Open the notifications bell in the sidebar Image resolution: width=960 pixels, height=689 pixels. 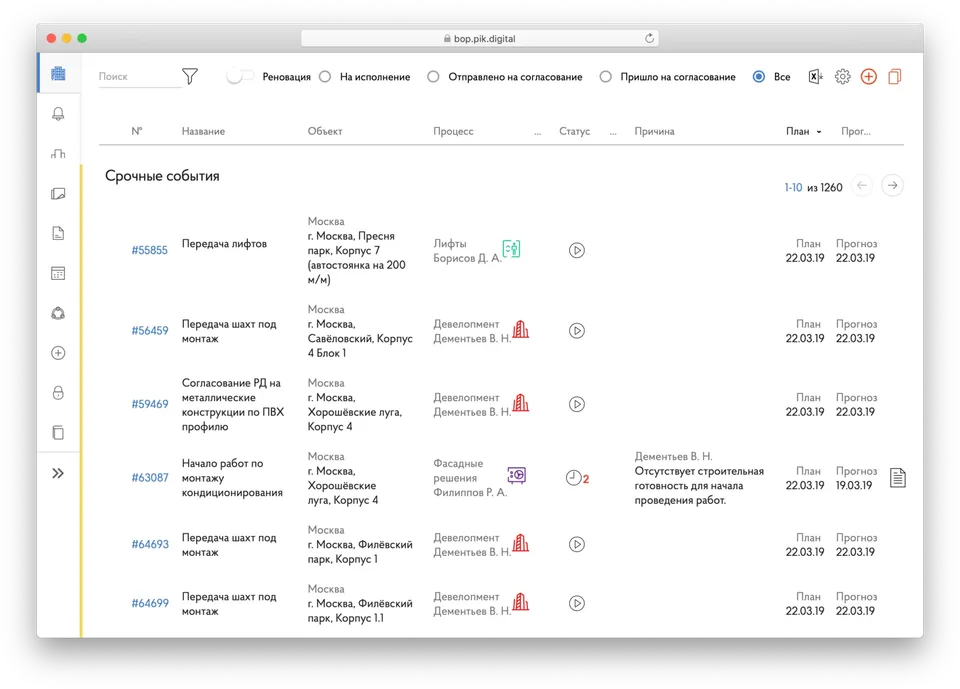[57, 113]
